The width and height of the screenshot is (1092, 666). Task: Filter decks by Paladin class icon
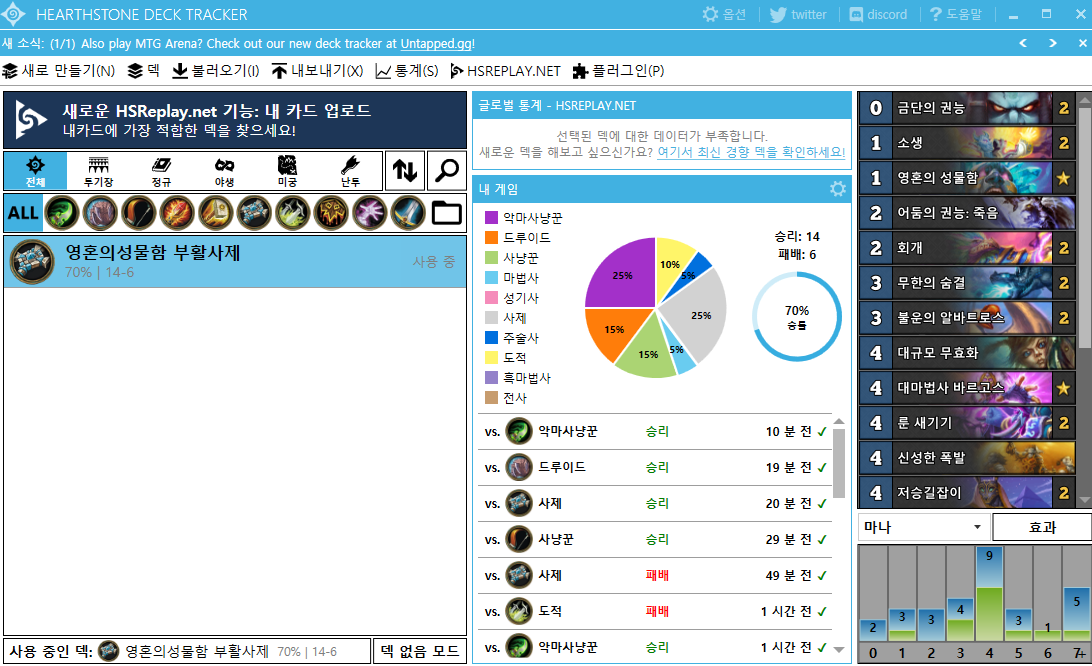(x=216, y=212)
